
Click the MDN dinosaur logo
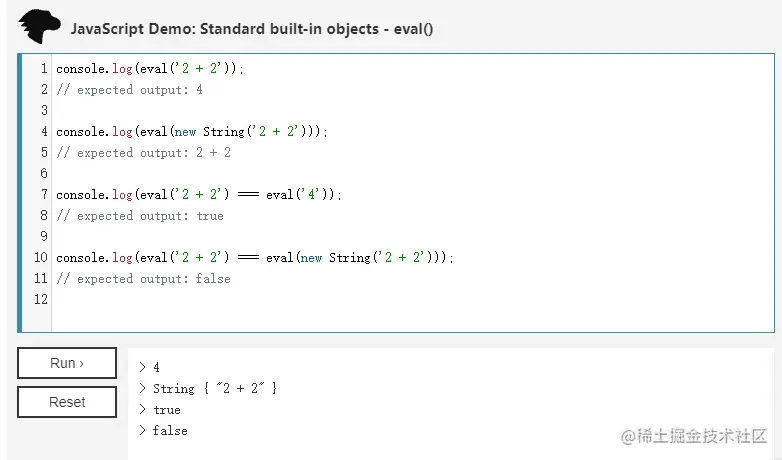tap(39, 26)
